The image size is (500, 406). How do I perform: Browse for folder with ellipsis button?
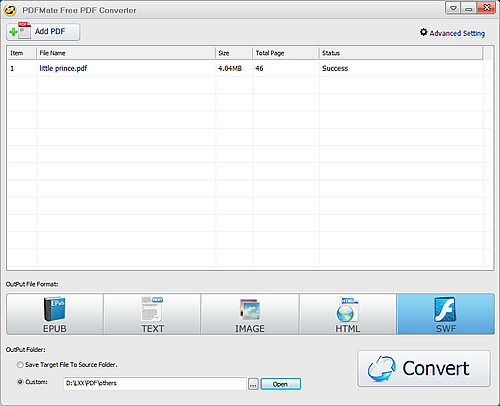tap(253, 384)
